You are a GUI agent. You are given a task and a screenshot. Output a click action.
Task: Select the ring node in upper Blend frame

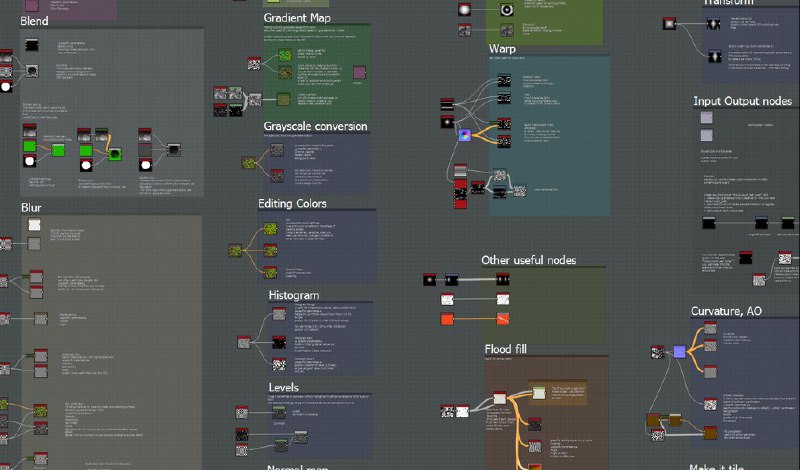(32, 70)
